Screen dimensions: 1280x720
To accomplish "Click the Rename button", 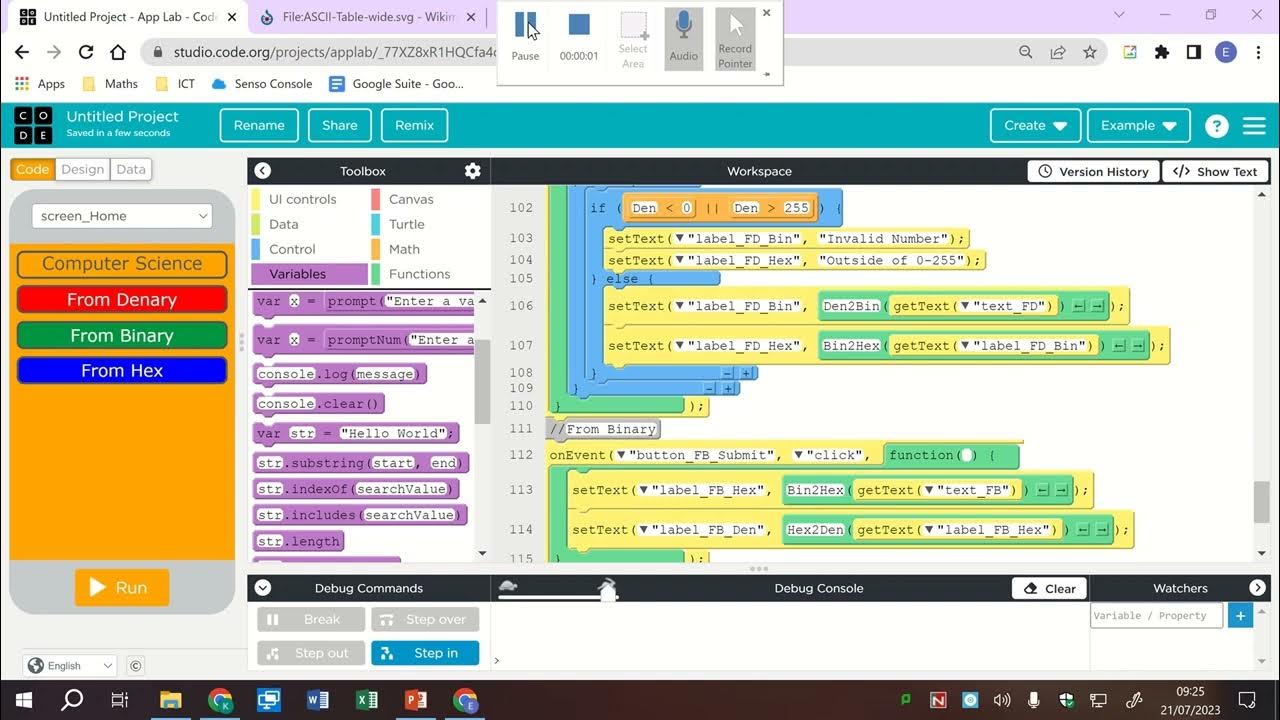I will click(x=259, y=126).
